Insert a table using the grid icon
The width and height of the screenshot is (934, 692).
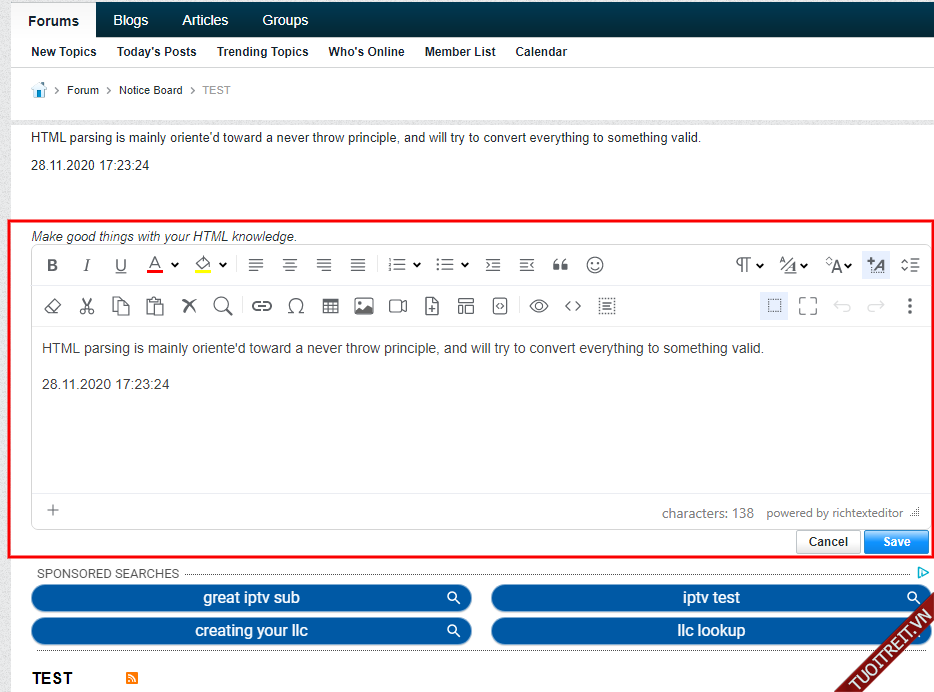click(x=330, y=306)
